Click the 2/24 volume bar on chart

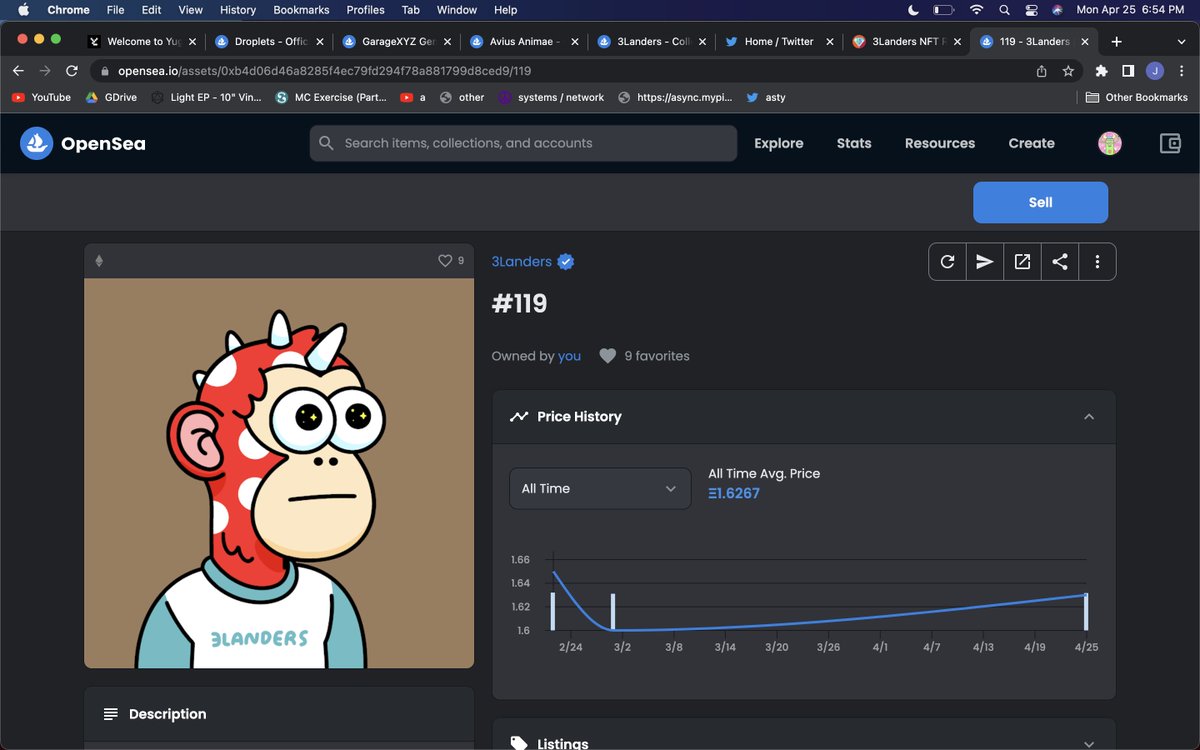[x=552, y=612]
